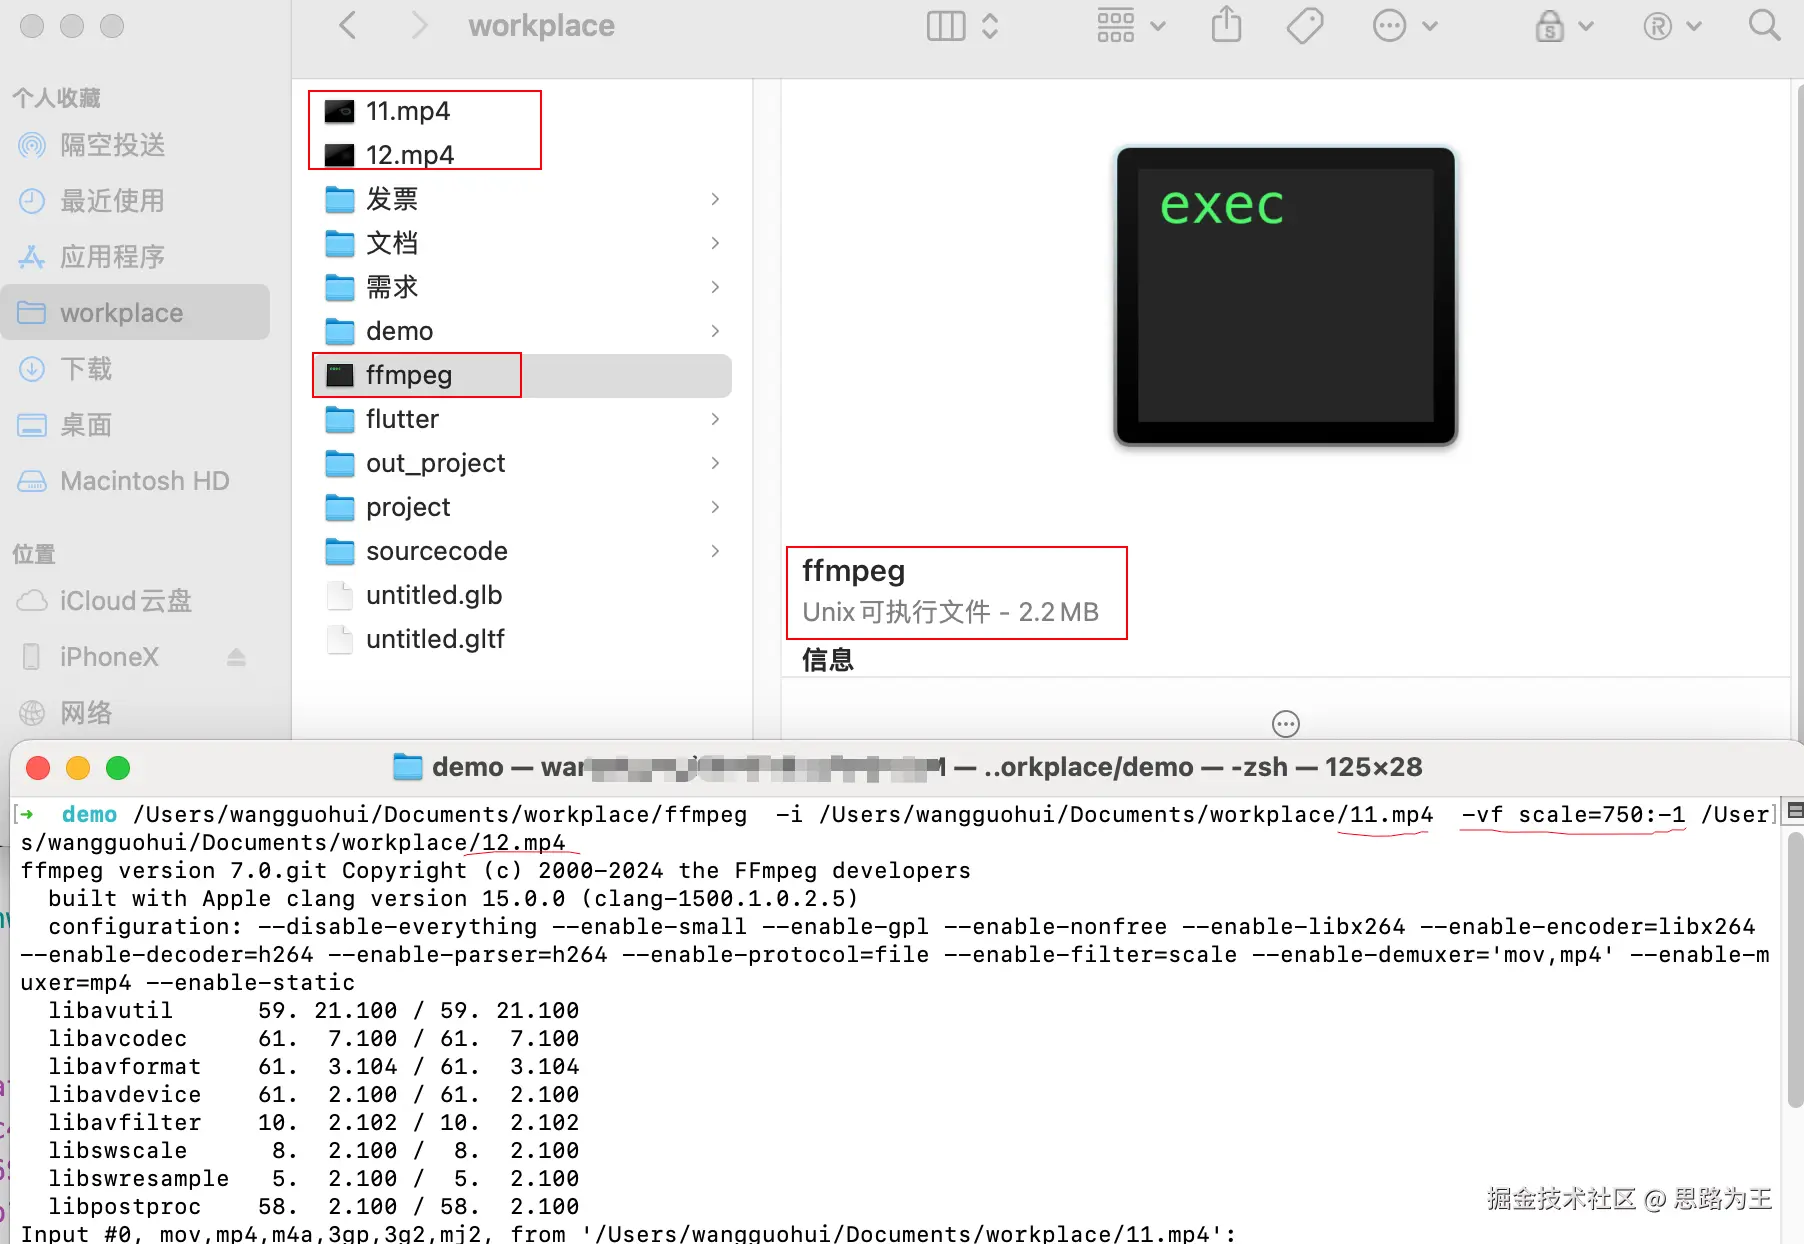Go forward in Finder navigation
1804x1244 pixels.
tap(419, 26)
